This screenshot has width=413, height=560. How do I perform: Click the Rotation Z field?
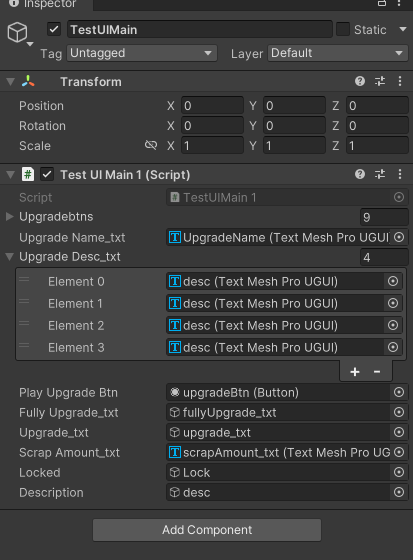377,126
